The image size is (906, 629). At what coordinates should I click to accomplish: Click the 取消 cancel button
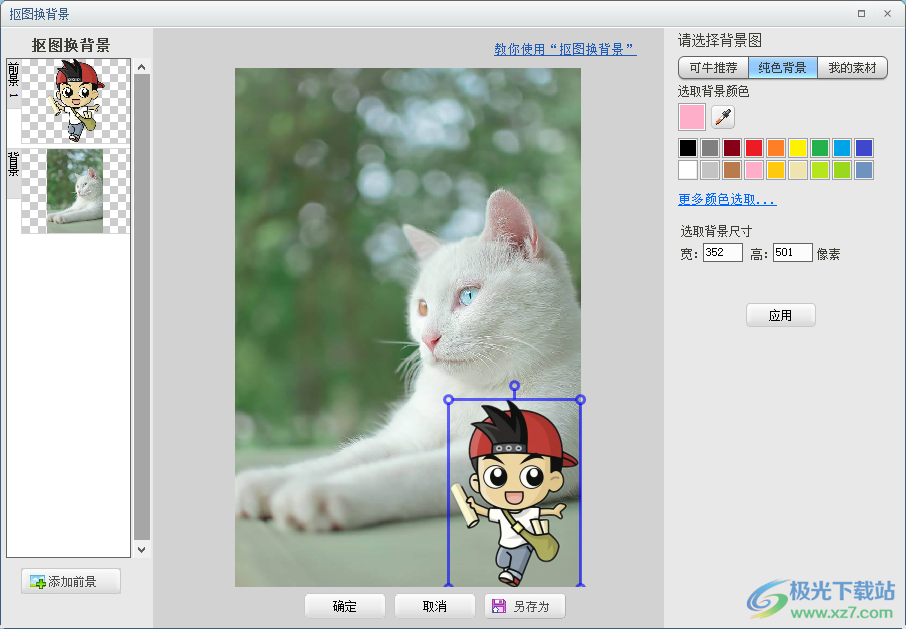[x=435, y=606]
